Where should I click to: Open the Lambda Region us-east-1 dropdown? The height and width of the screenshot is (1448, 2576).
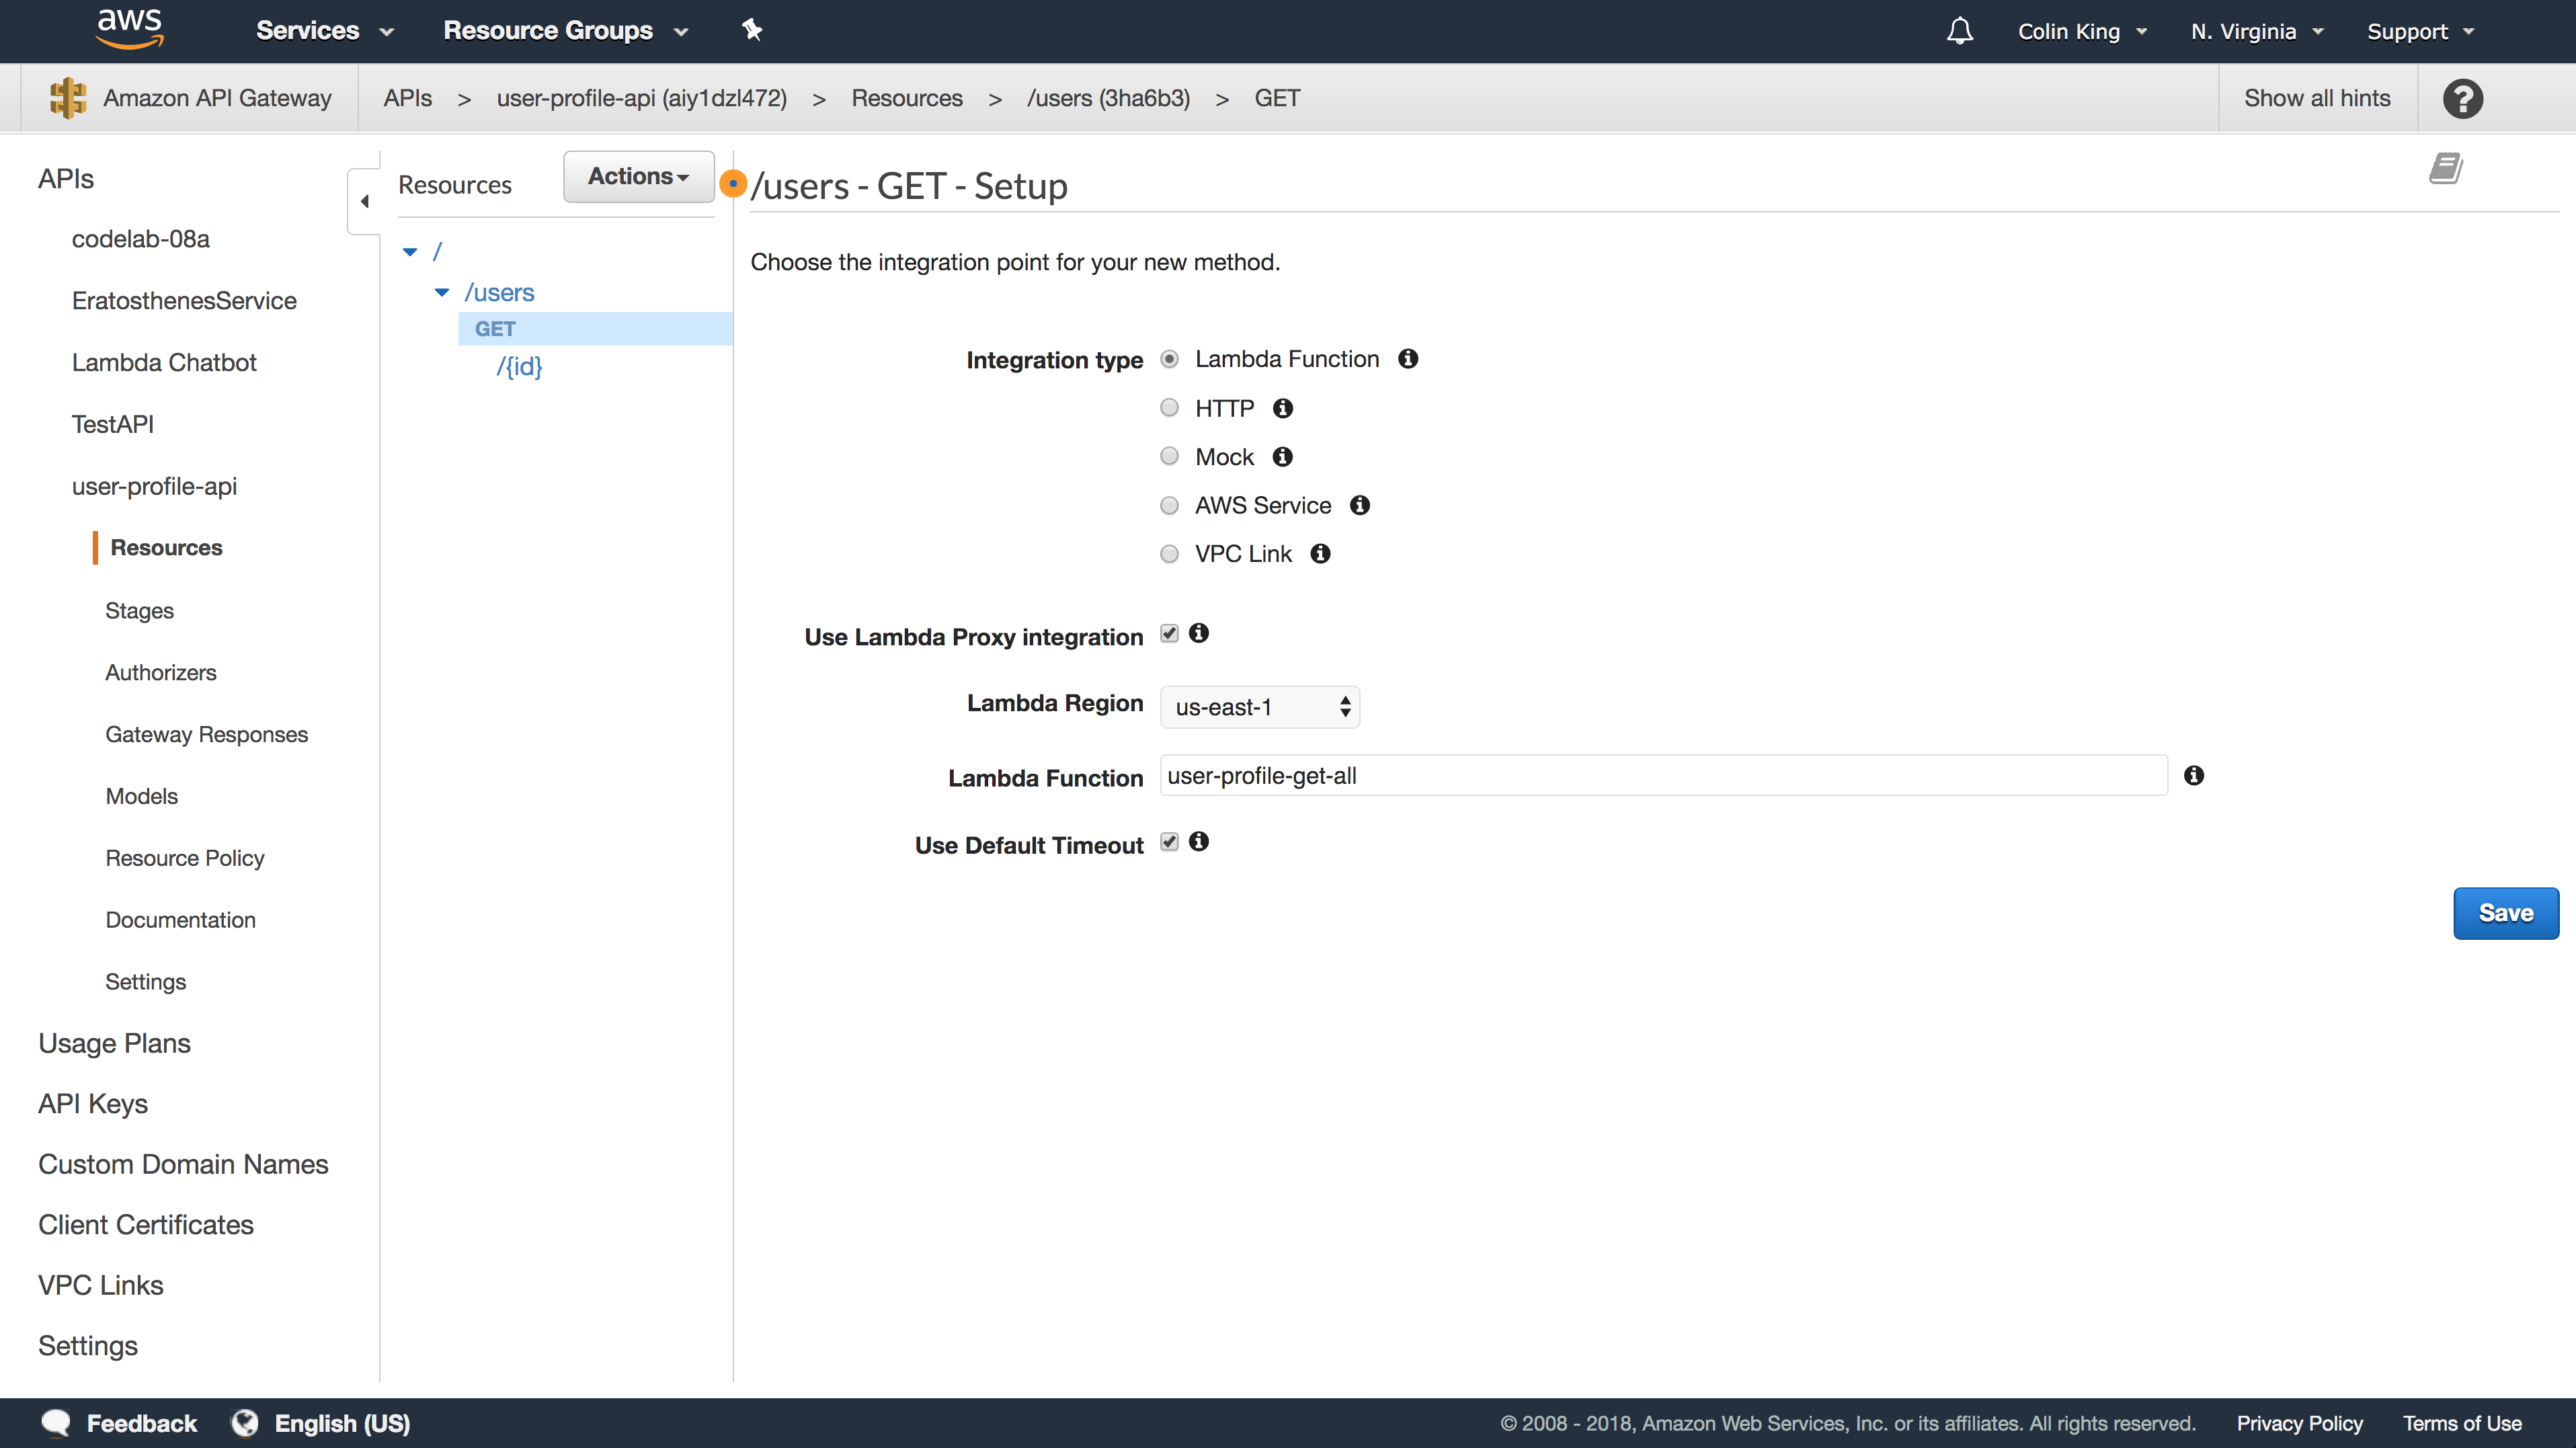coord(1259,707)
